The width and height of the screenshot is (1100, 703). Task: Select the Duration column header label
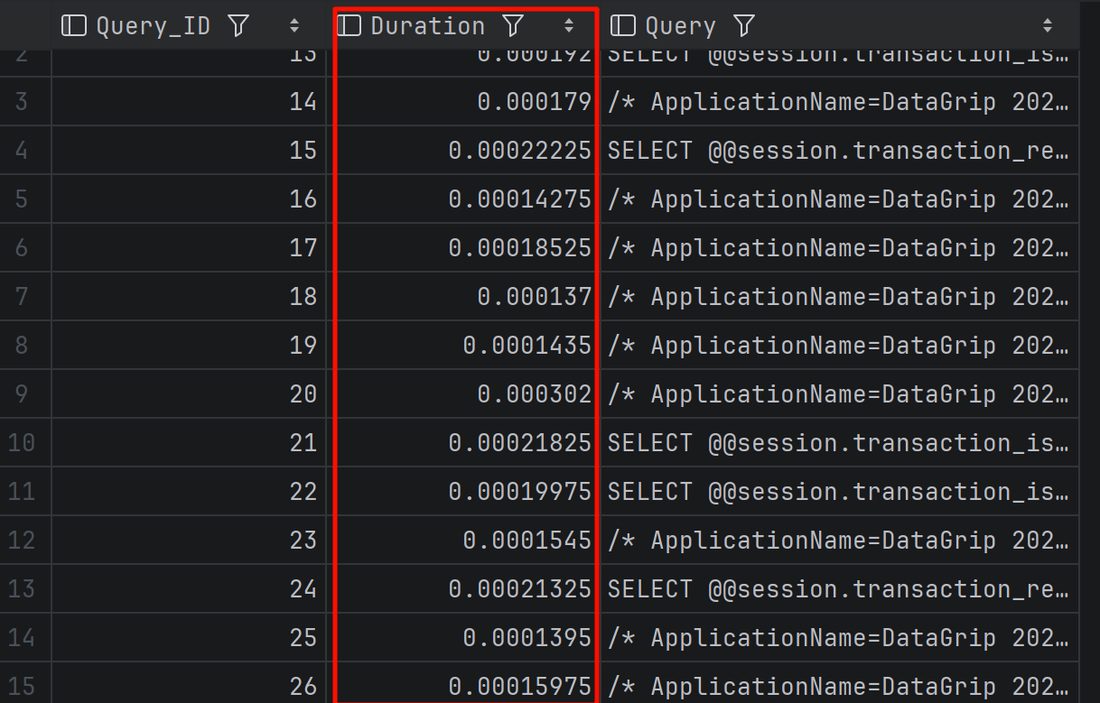point(428,27)
